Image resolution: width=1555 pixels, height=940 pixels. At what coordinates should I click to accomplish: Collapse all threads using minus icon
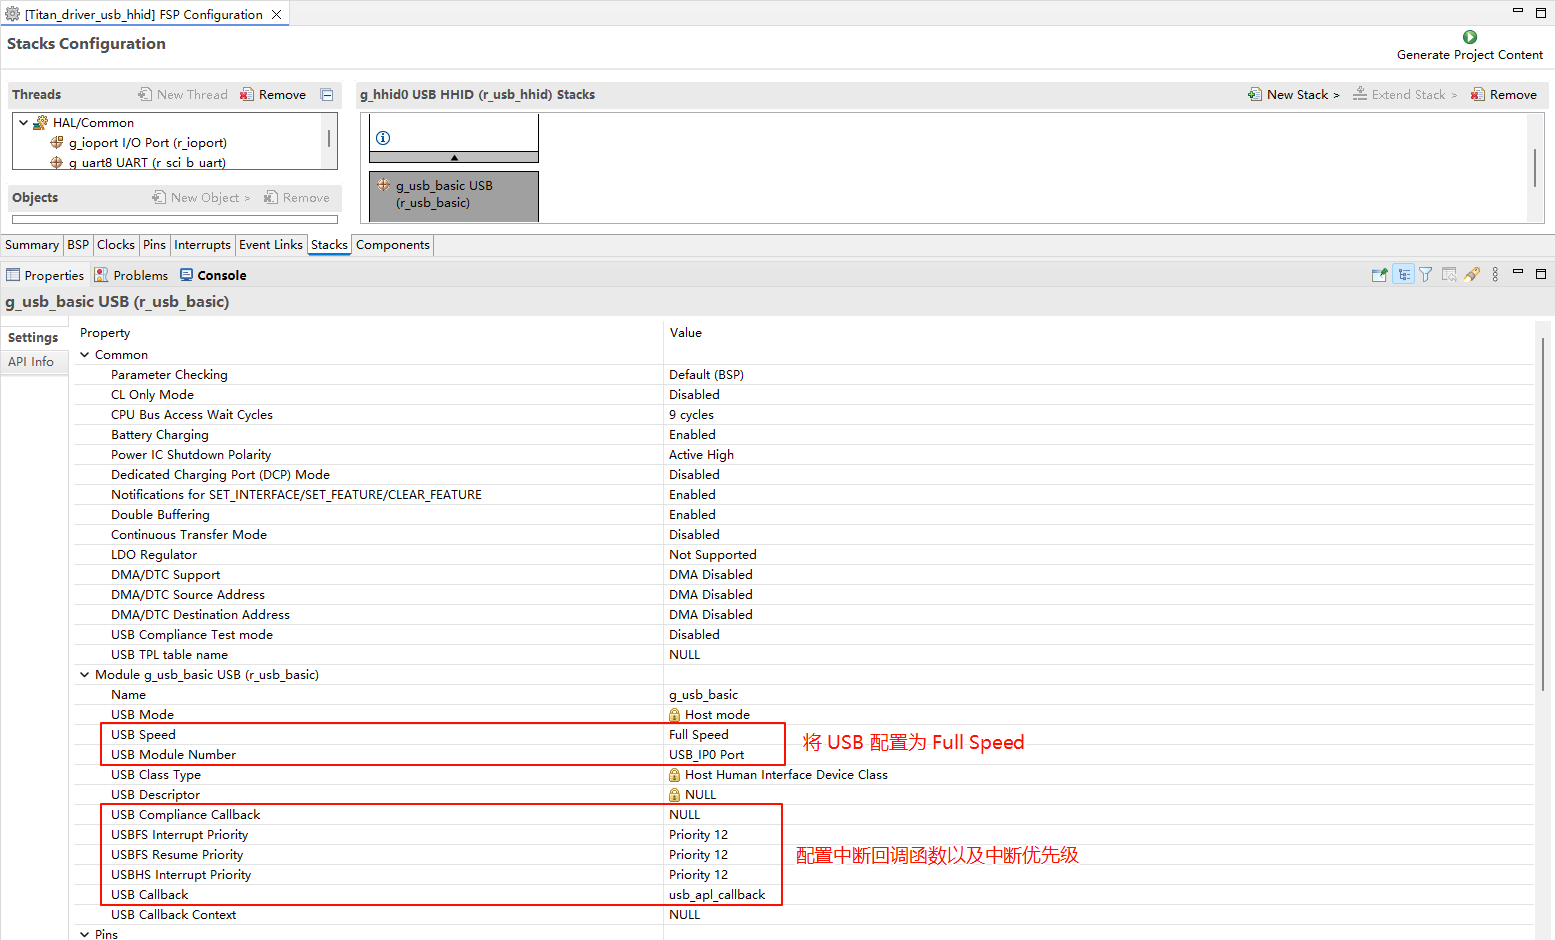[x=326, y=95]
